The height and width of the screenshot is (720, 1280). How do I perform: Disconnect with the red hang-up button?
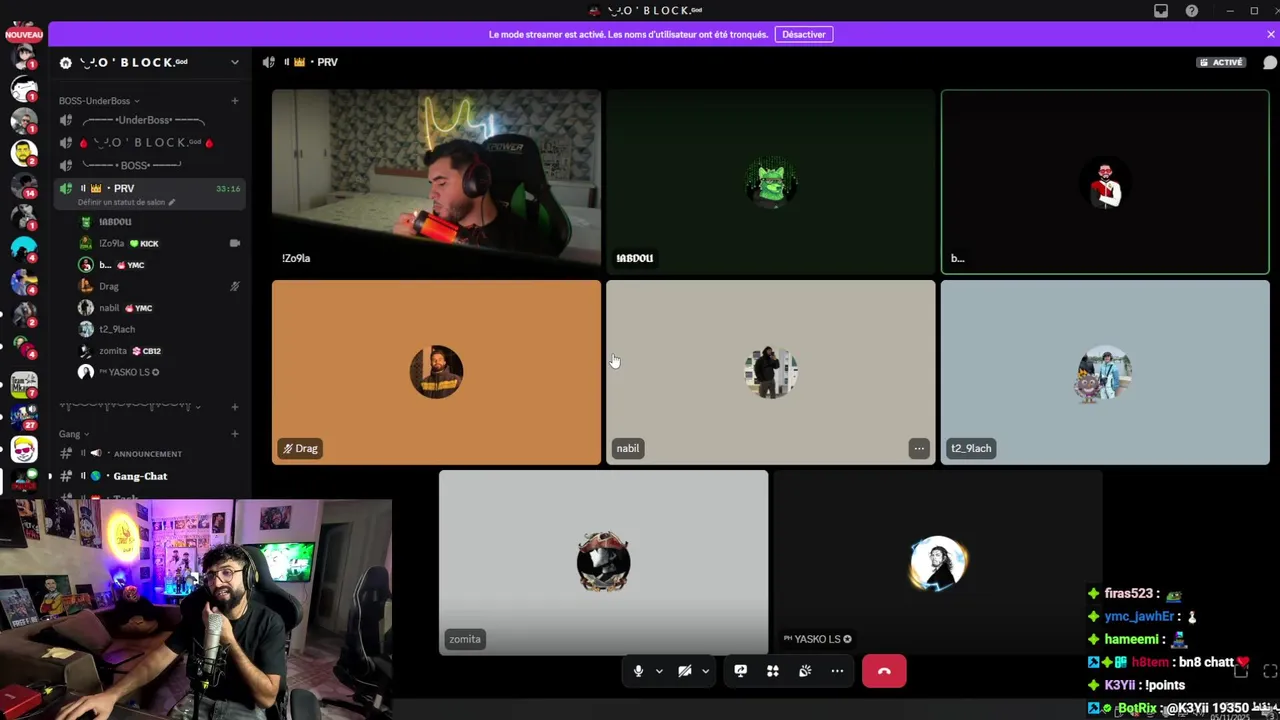click(884, 671)
